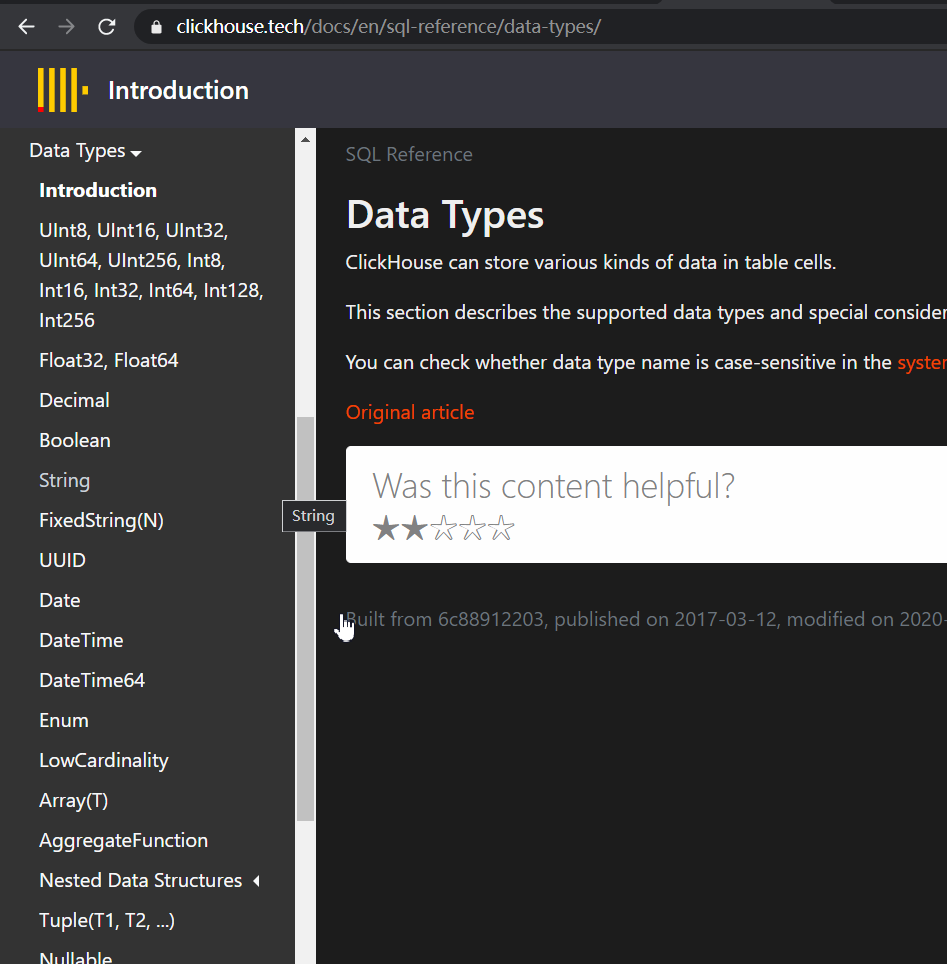Open the String data type page
The width and height of the screenshot is (947, 964).
point(64,481)
